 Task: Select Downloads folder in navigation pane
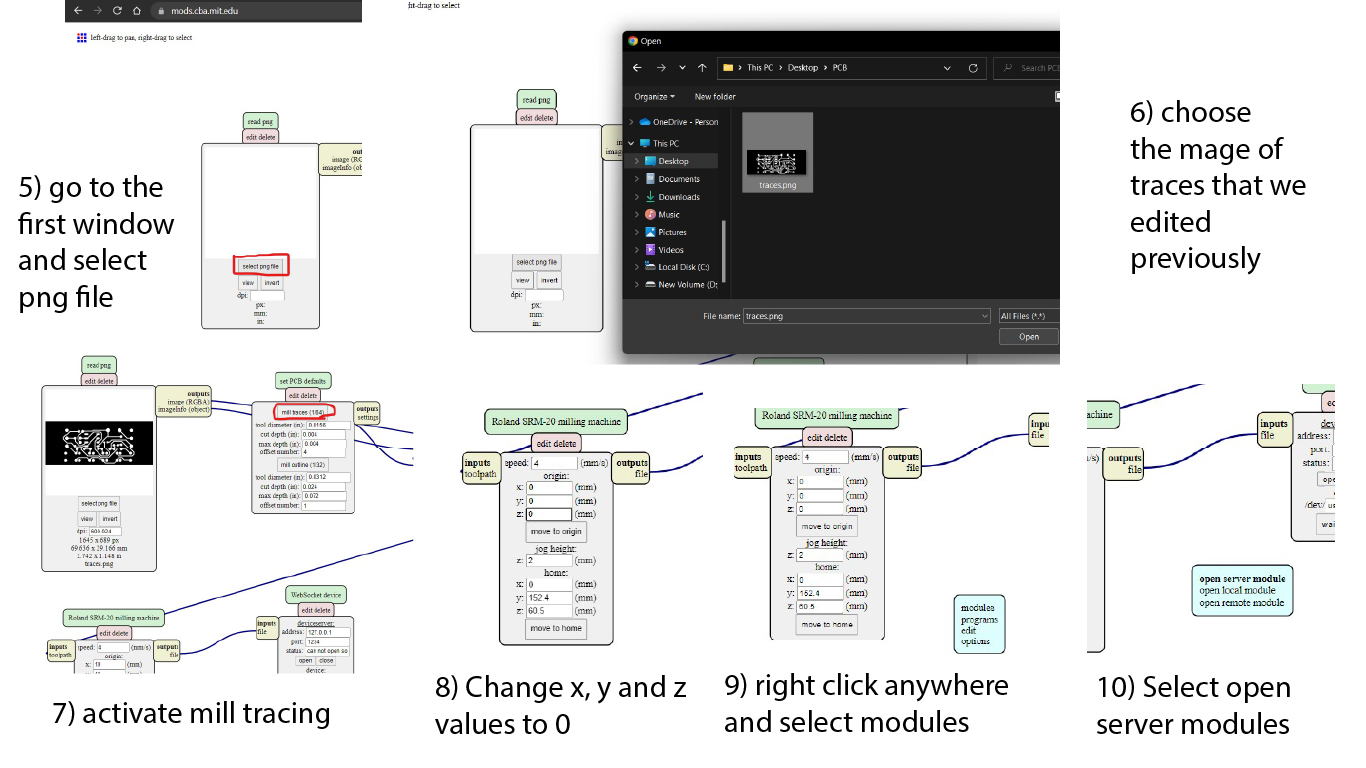point(678,197)
